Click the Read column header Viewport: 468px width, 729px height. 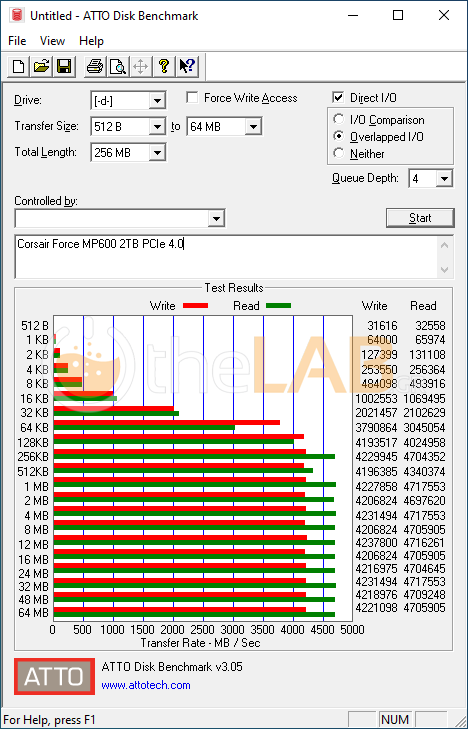[x=423, y=306]
